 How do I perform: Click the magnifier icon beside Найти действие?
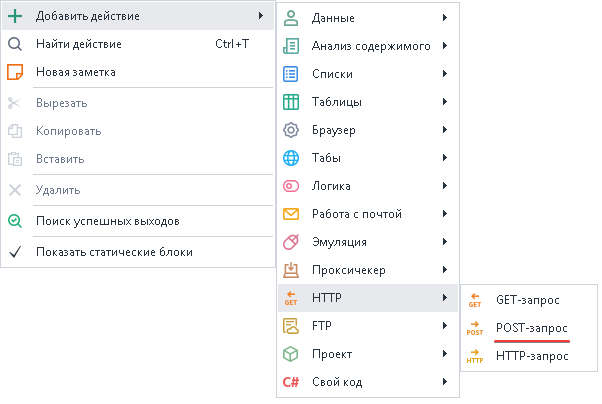click(15, 44)
